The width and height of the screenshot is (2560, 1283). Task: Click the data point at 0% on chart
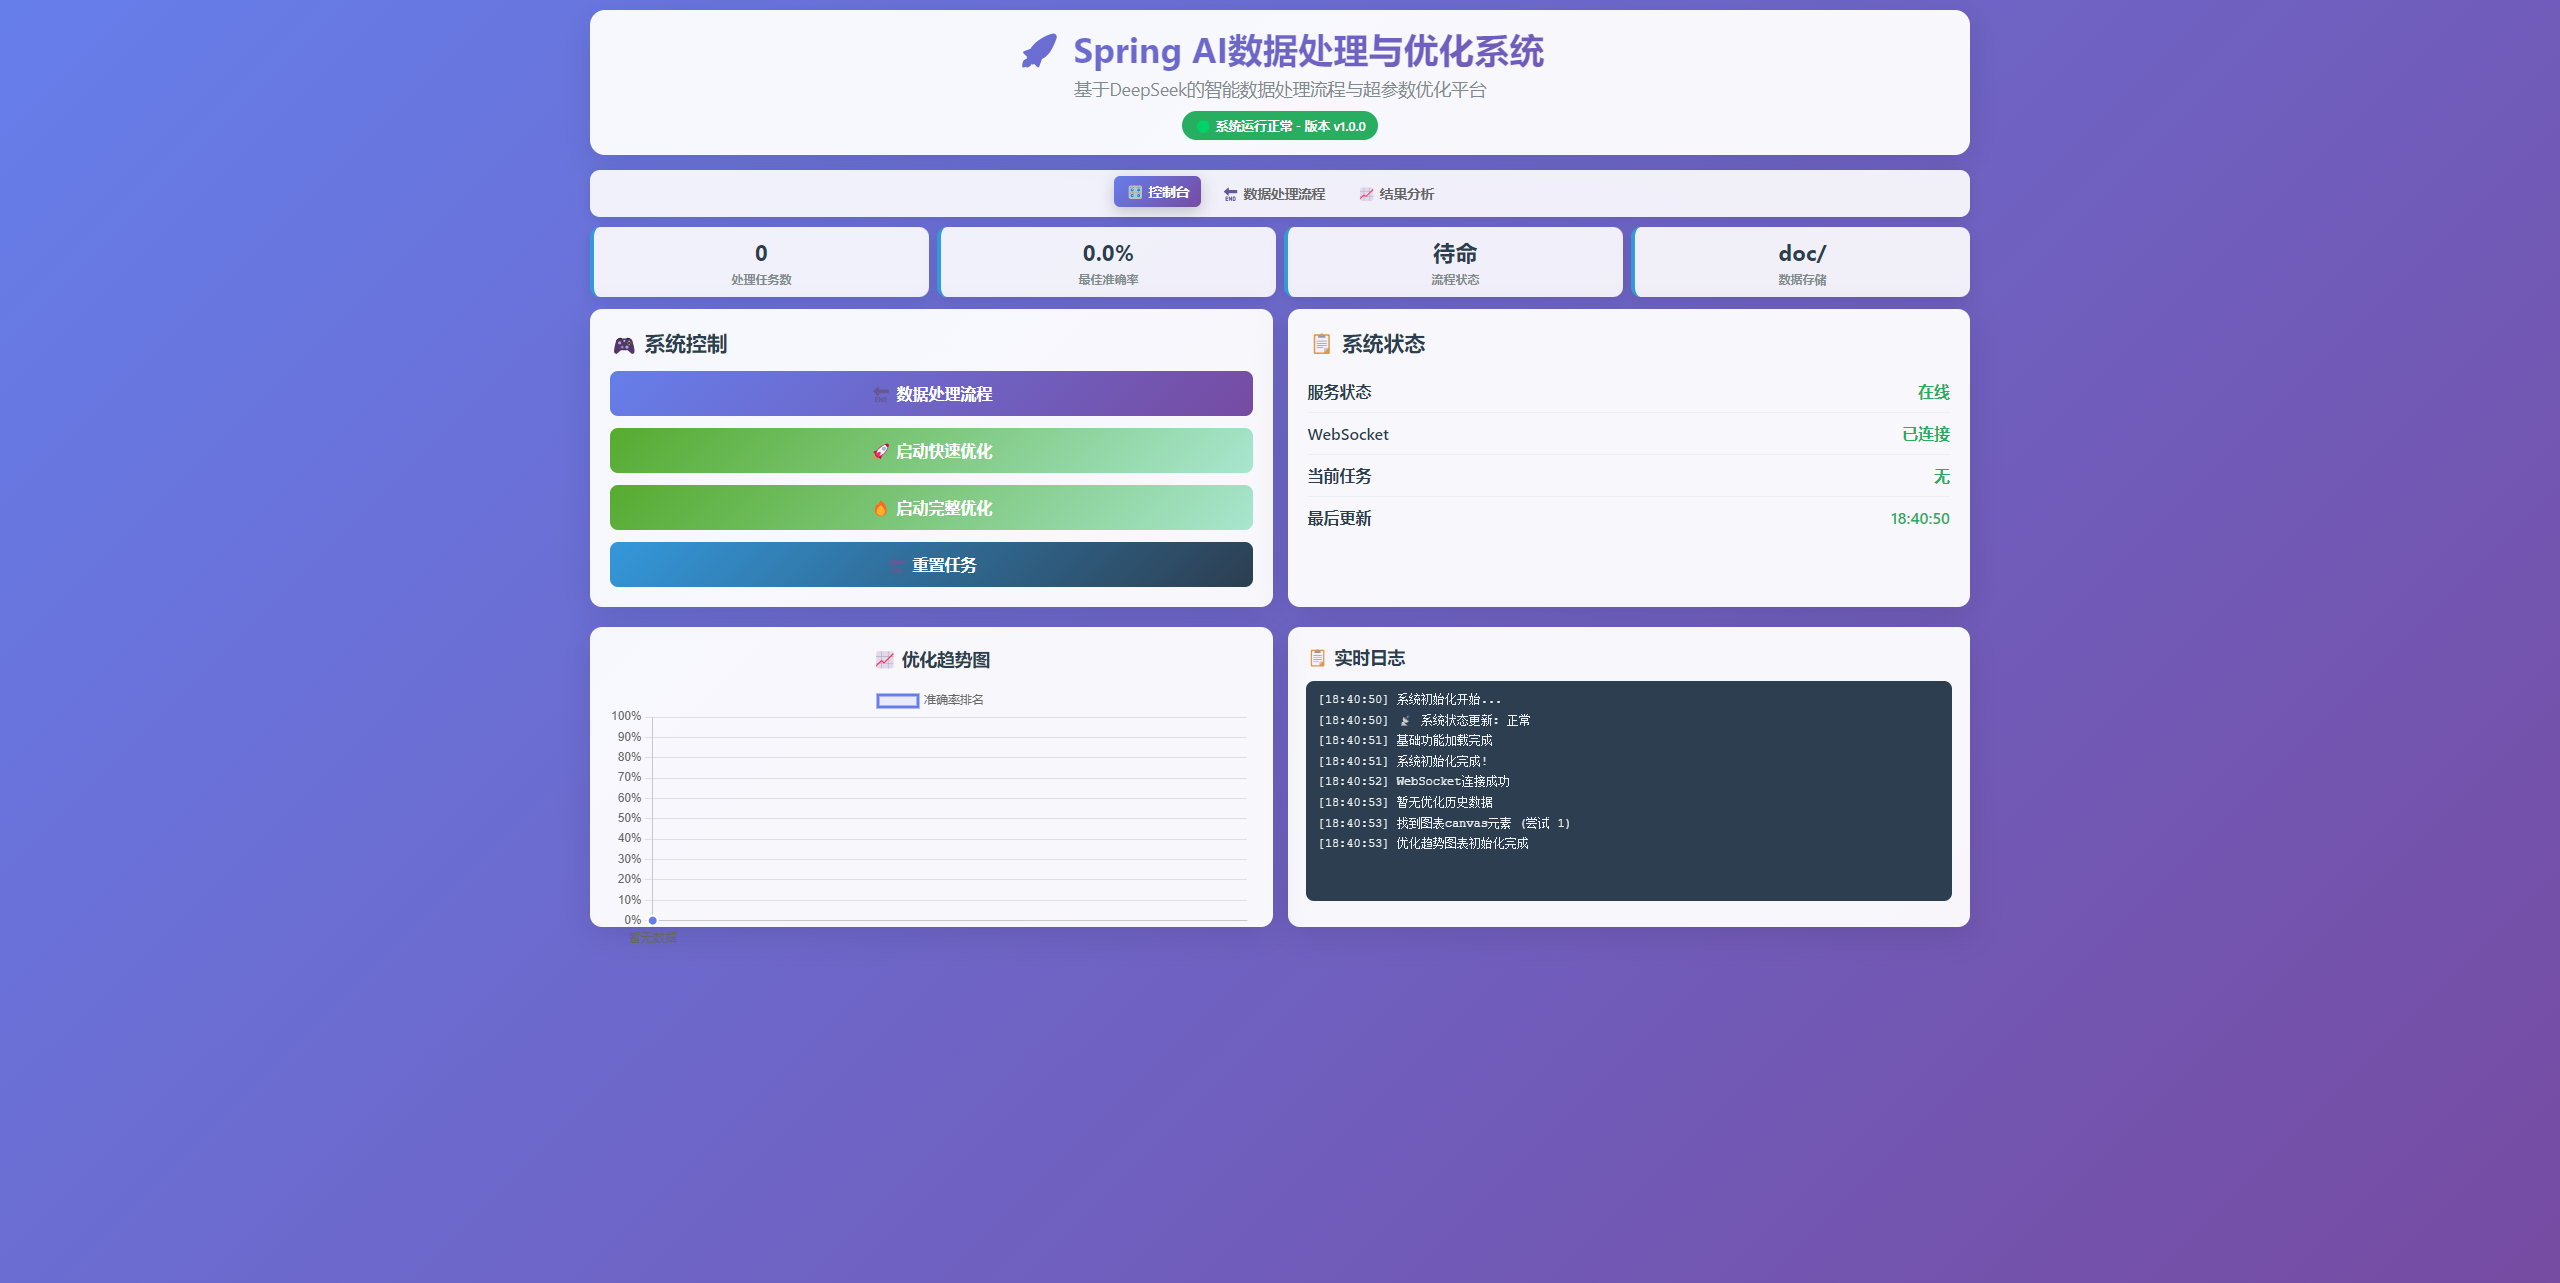pos(653,920)
